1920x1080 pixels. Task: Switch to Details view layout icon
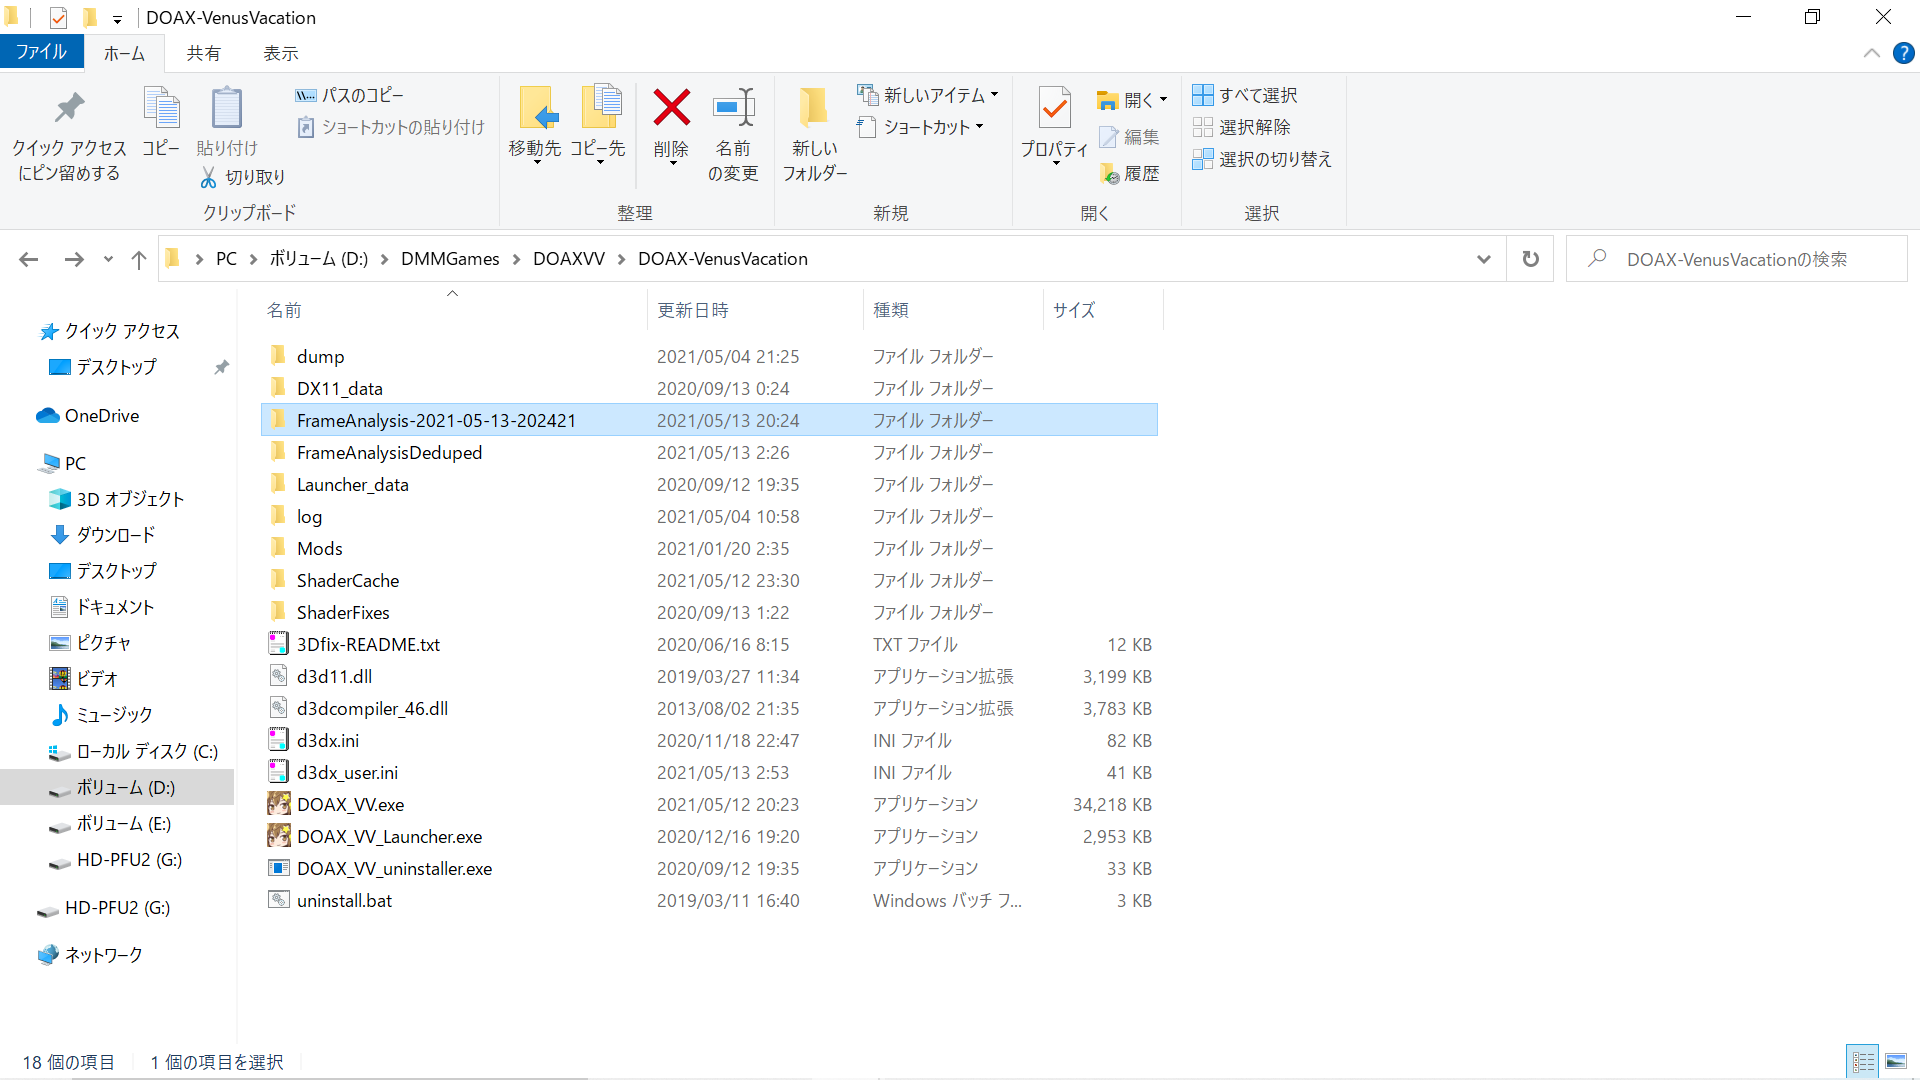(x=1863, y=1061)
